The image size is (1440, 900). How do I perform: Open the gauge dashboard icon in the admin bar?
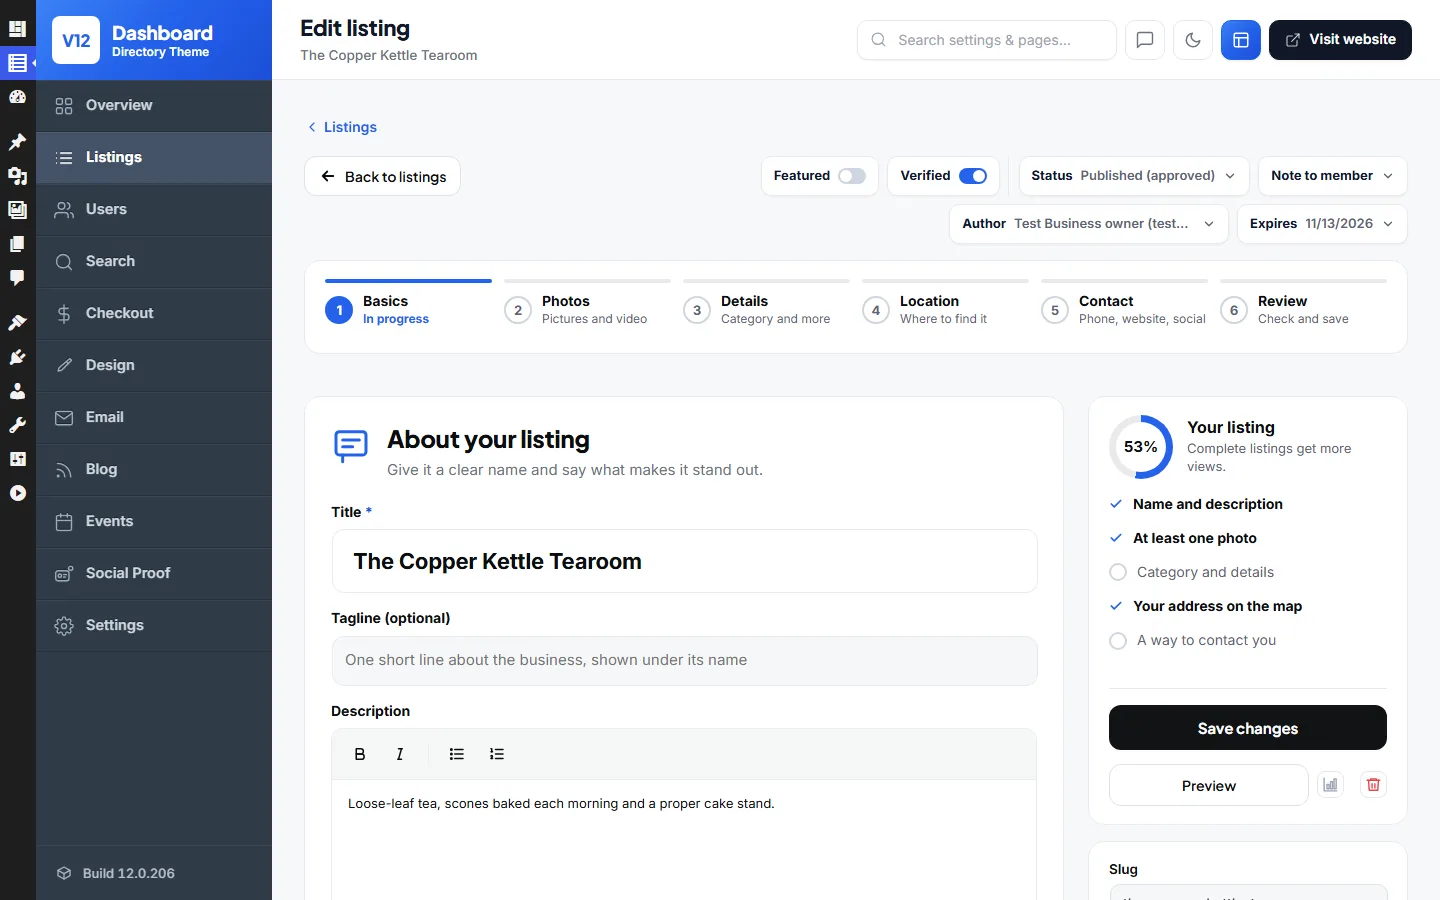[x=17, y=97]
